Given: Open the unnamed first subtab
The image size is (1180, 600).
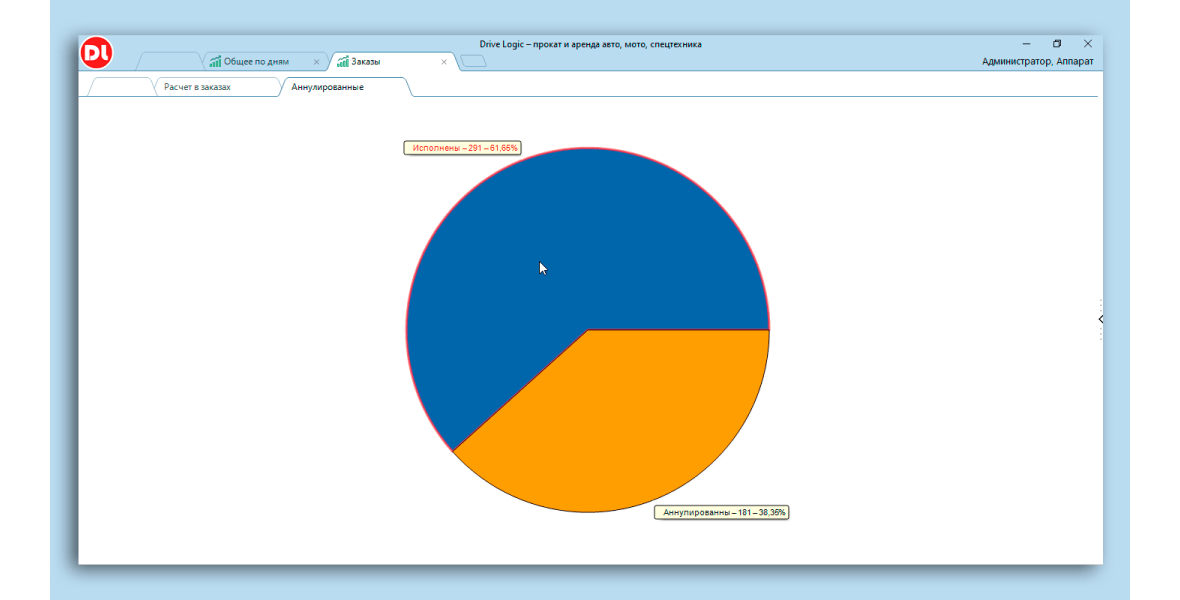Looking at the screenshot, I should tap(121, 87).
